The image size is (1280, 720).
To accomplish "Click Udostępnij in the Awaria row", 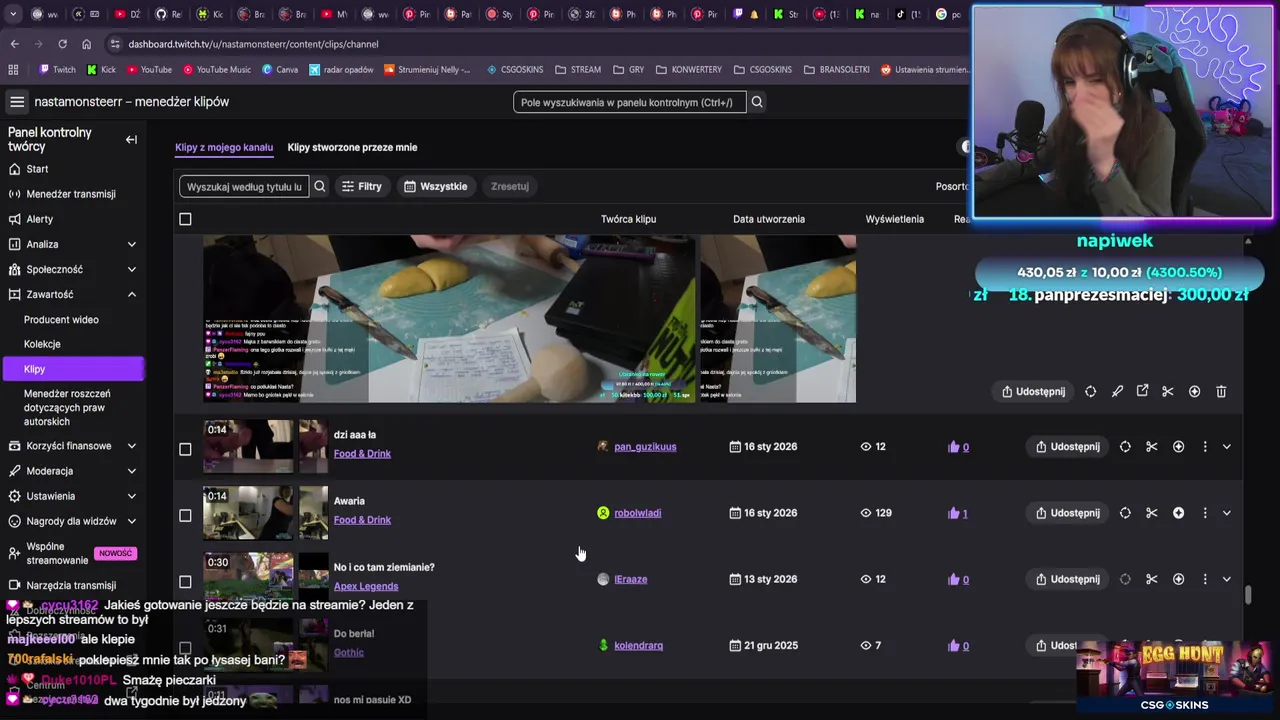I will click(1067, 513).
